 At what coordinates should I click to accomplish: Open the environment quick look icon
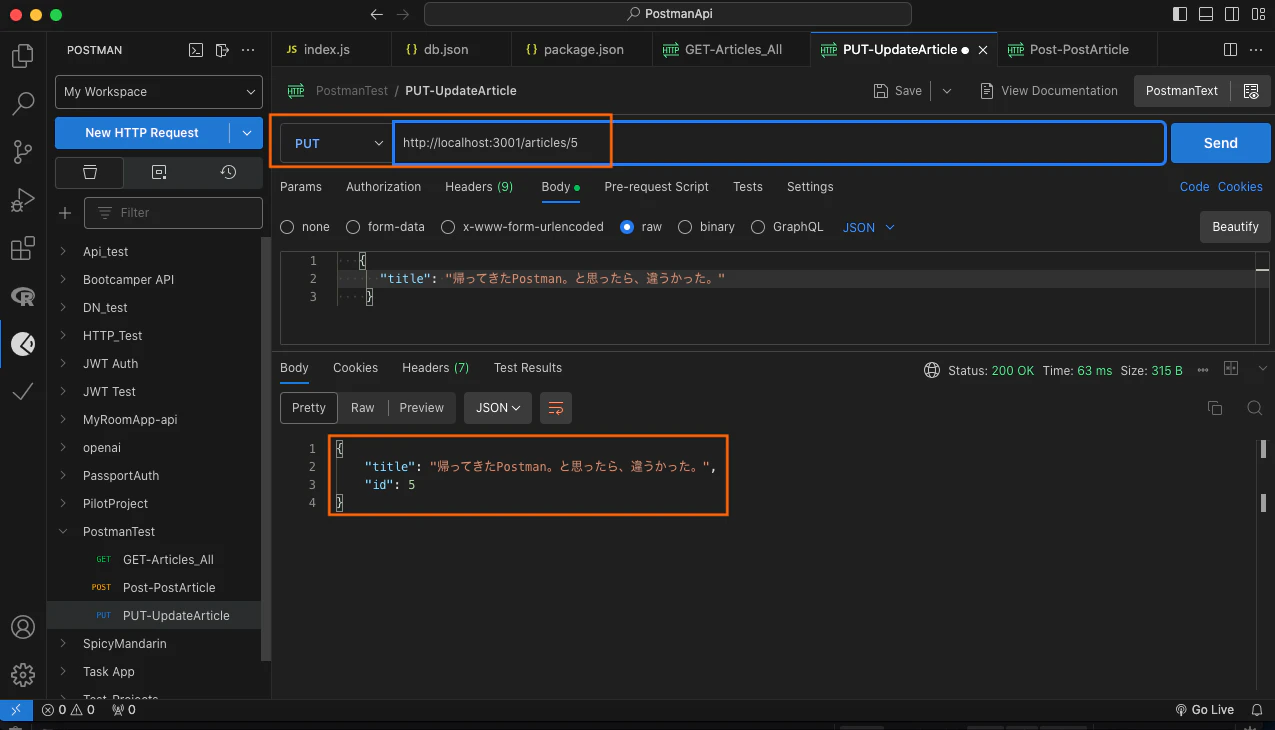pyautogui.click(x=1250, y=91)
